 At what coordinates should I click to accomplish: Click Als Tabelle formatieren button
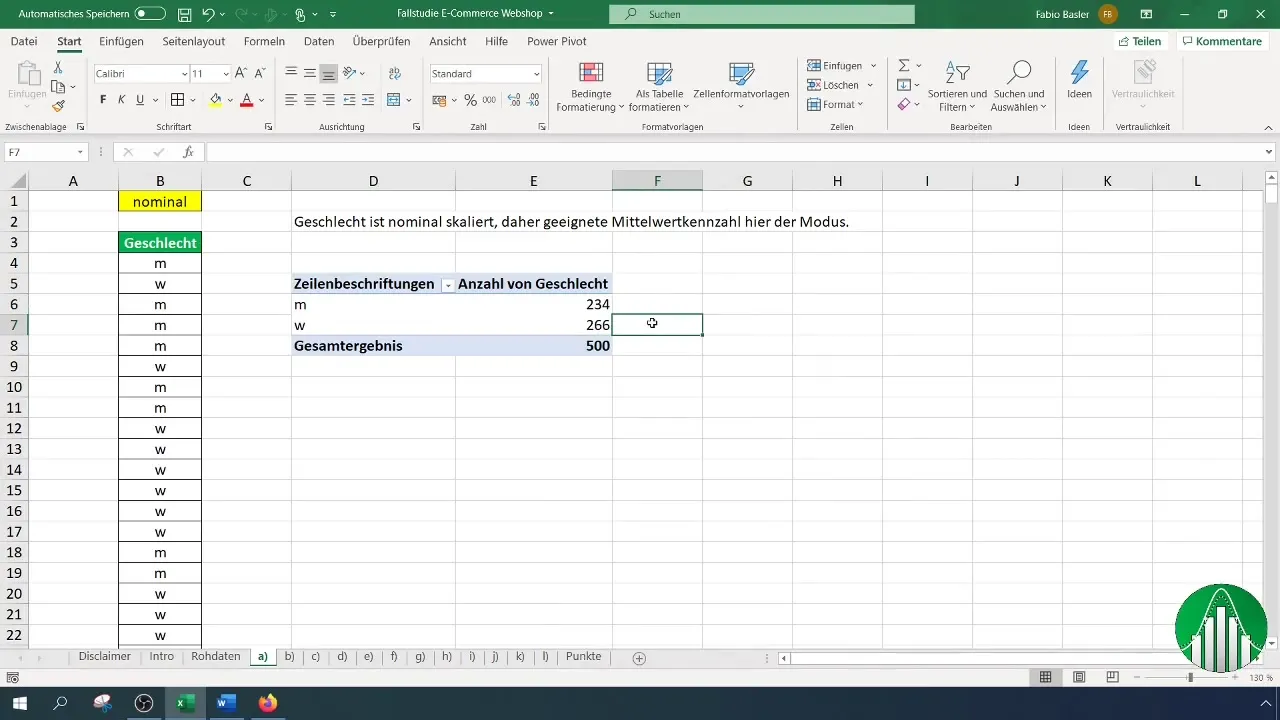(659, 86)
